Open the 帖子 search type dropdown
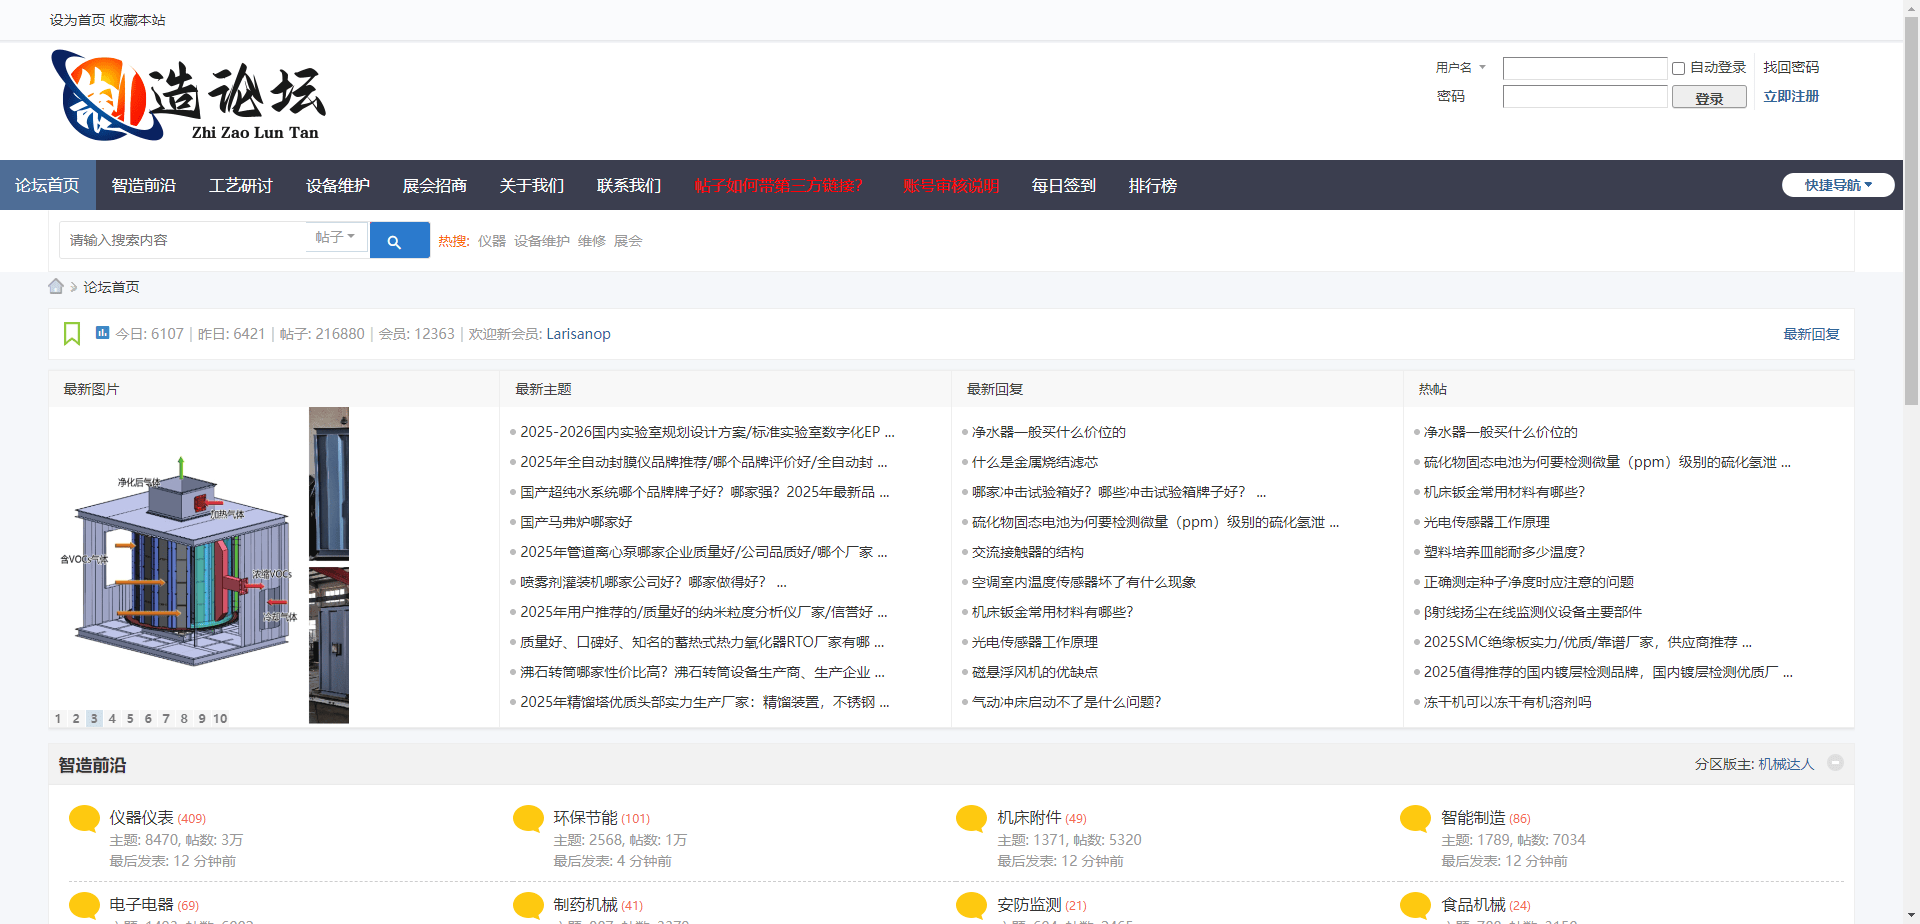This screenshot has height=924, width=1920. point(335,238)
